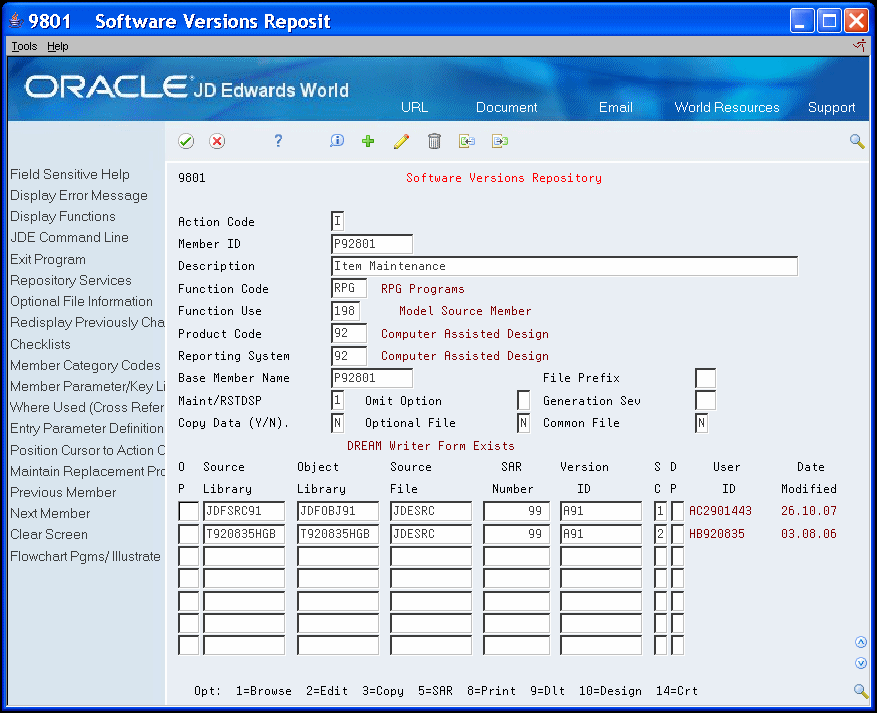Click the Function Code field
Viewport: 877px width, 713px height.
(x=349, y=289)
